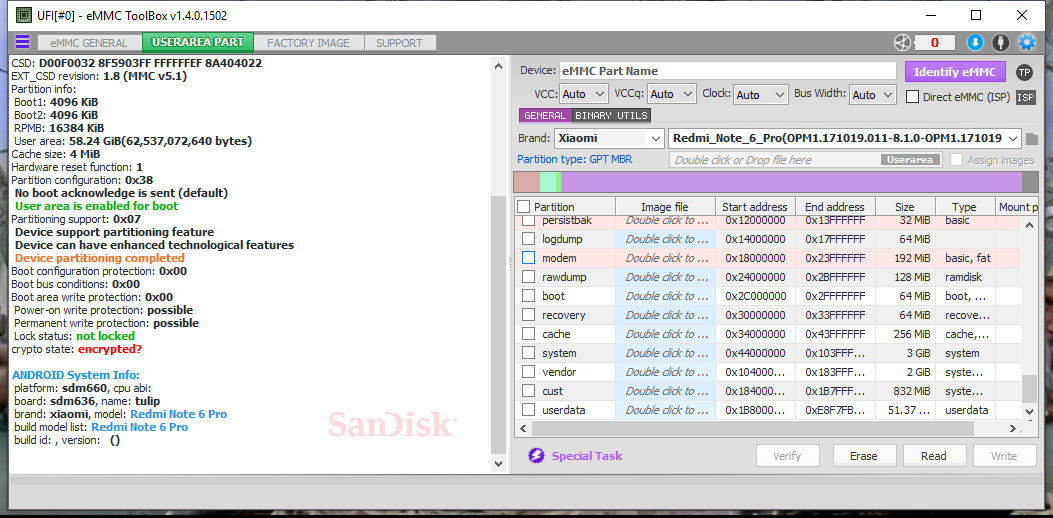This screenshot has width=1053, height=518.
Task: Check the recovery partition checkbox
Action: 529,314
